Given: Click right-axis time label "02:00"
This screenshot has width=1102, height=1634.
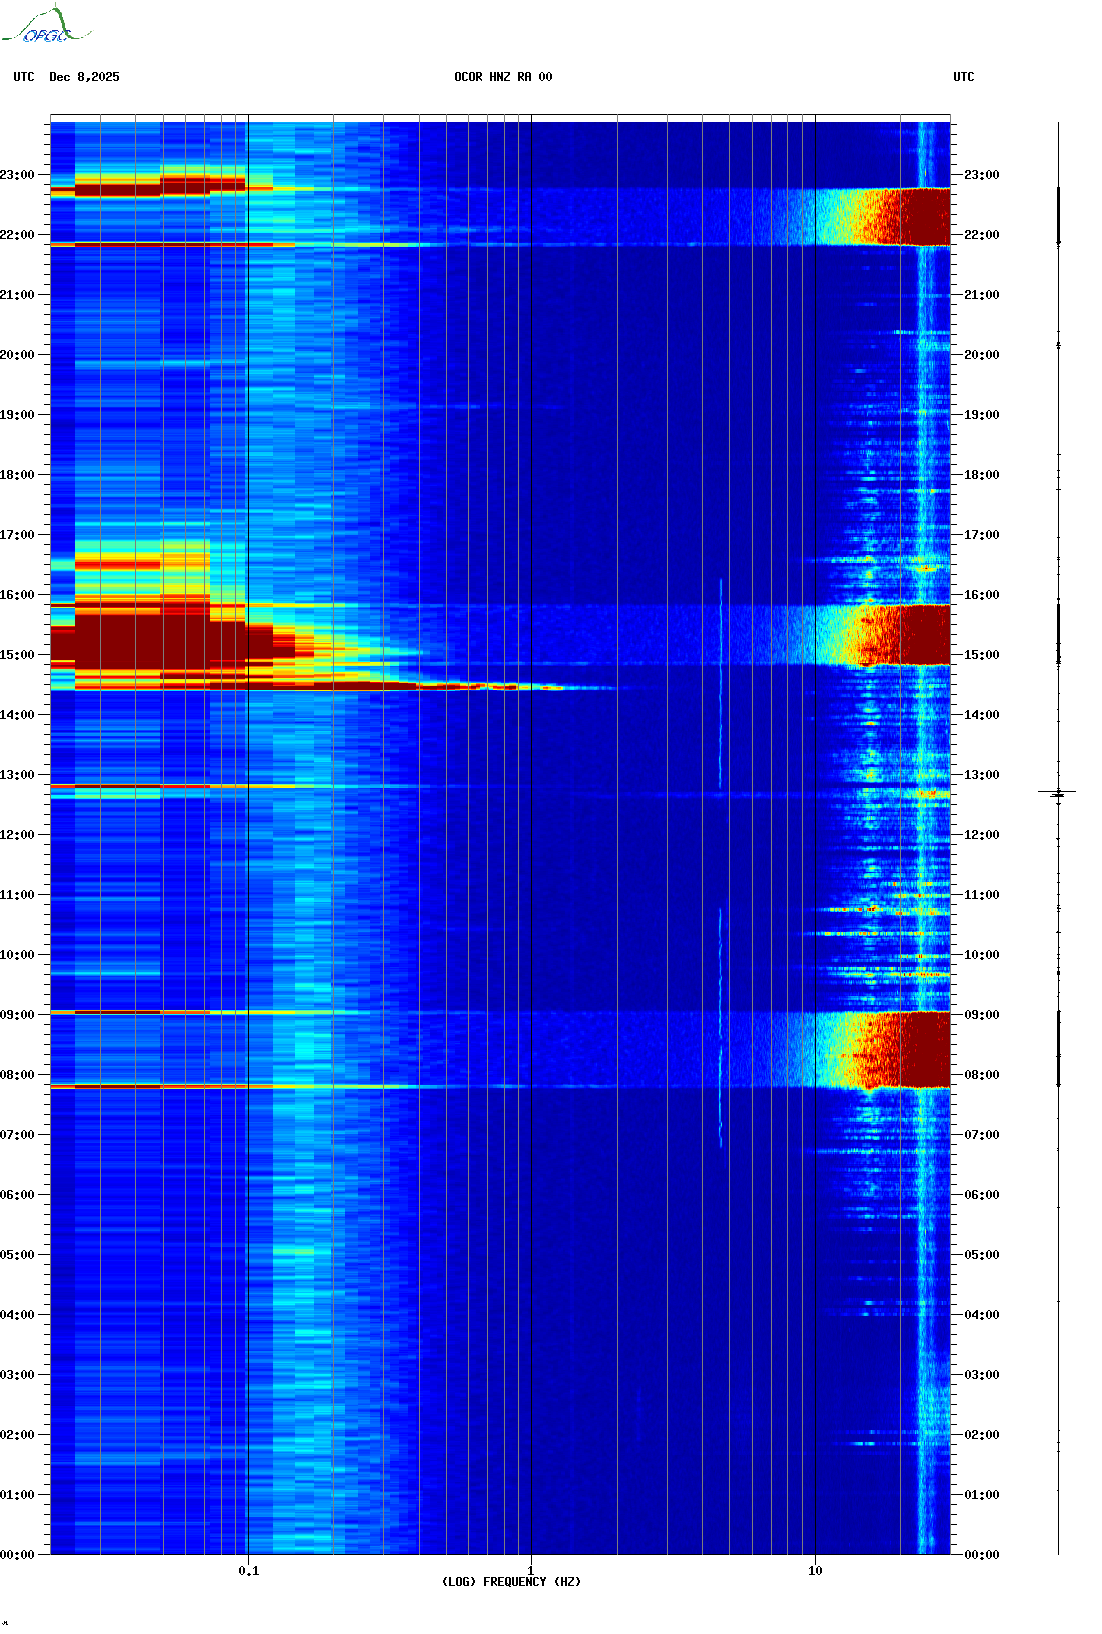Looking at the screenshot, I should pyautogui.click(x=981, y=1435).
